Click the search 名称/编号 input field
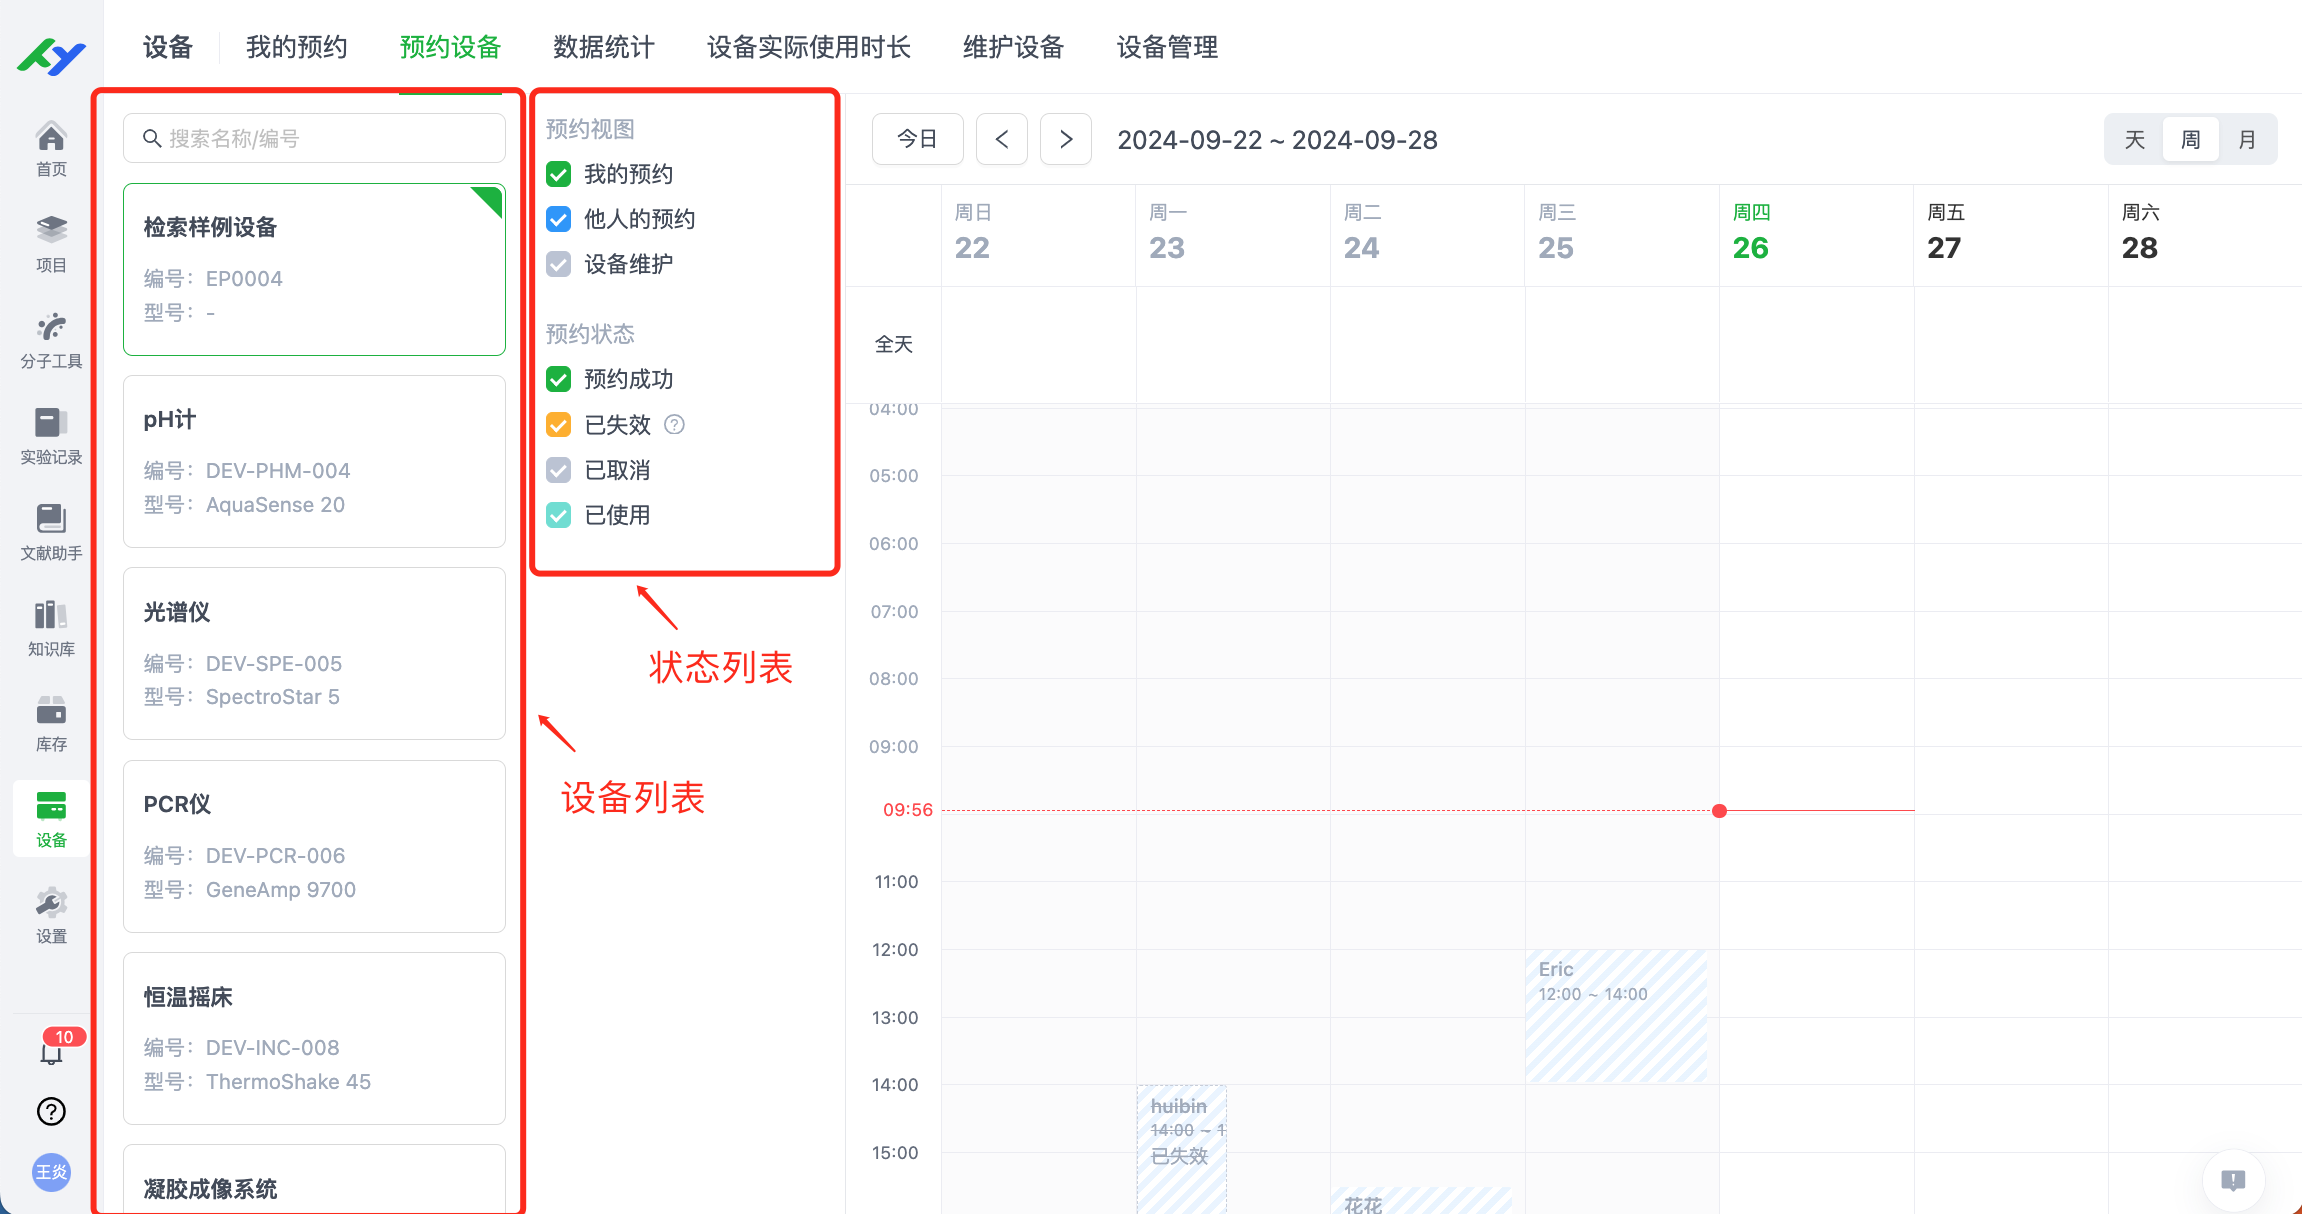The image size is (2302, 1214). [313, 138]
